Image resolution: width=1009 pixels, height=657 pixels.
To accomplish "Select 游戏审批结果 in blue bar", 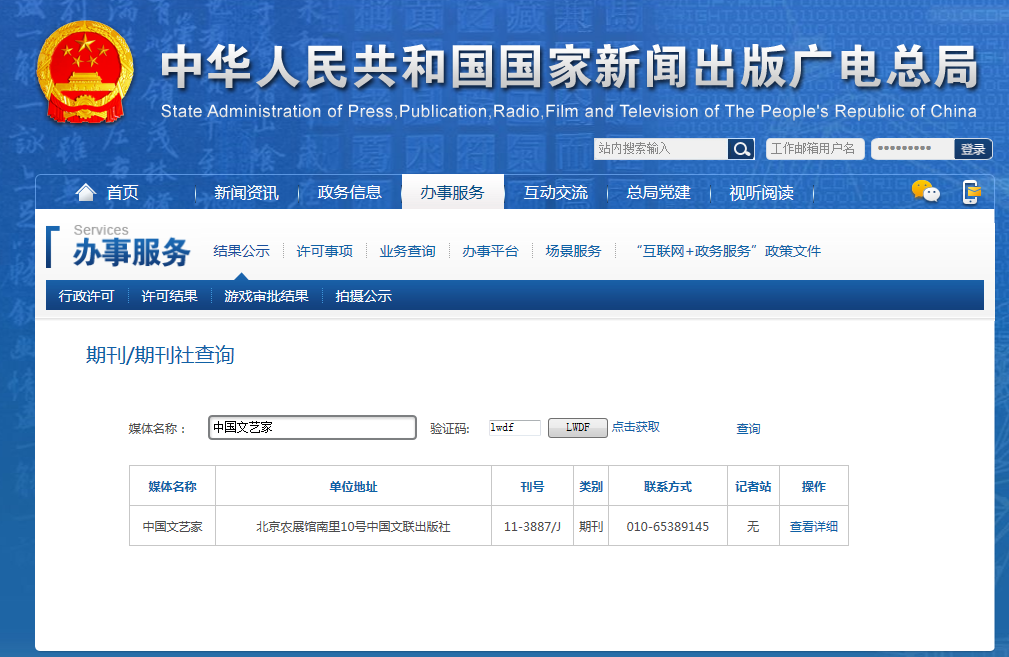I will [x=266, y=296].
